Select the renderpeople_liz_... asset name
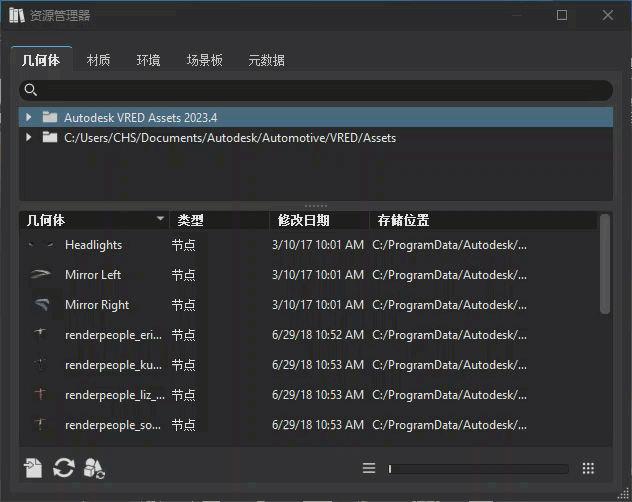The image size is (632, 502). pyautogui.click(x=115, y=395)
